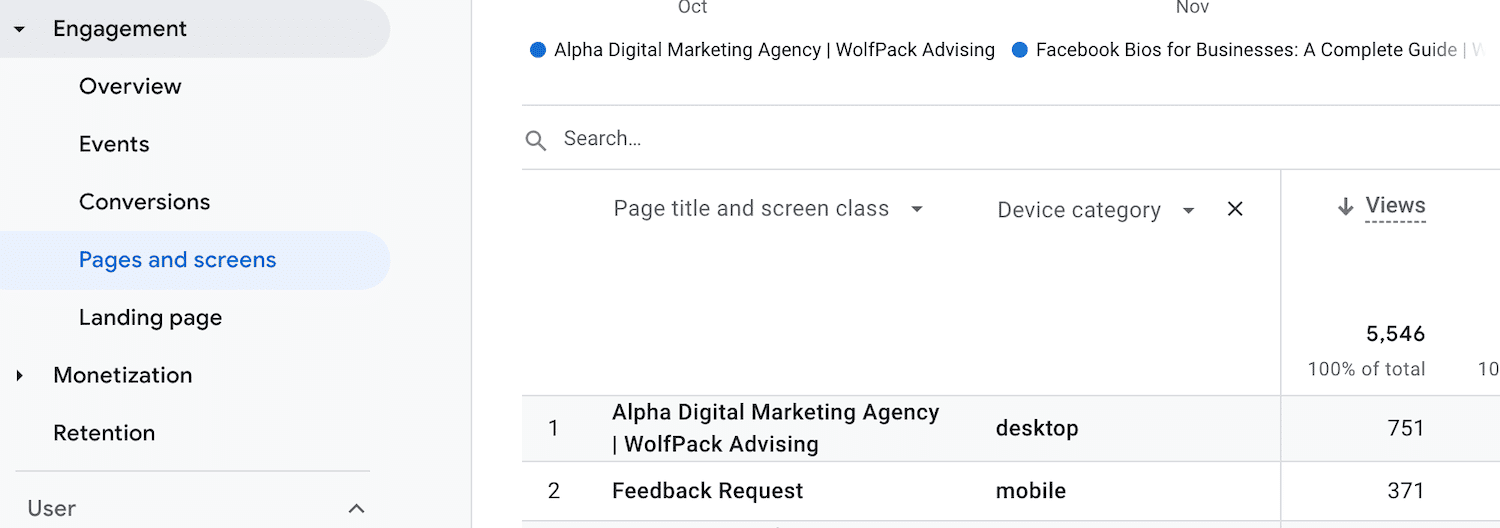The image size is (1500, 528).
Task: Click the 751 views value
Action: (x=1405, y=428)
